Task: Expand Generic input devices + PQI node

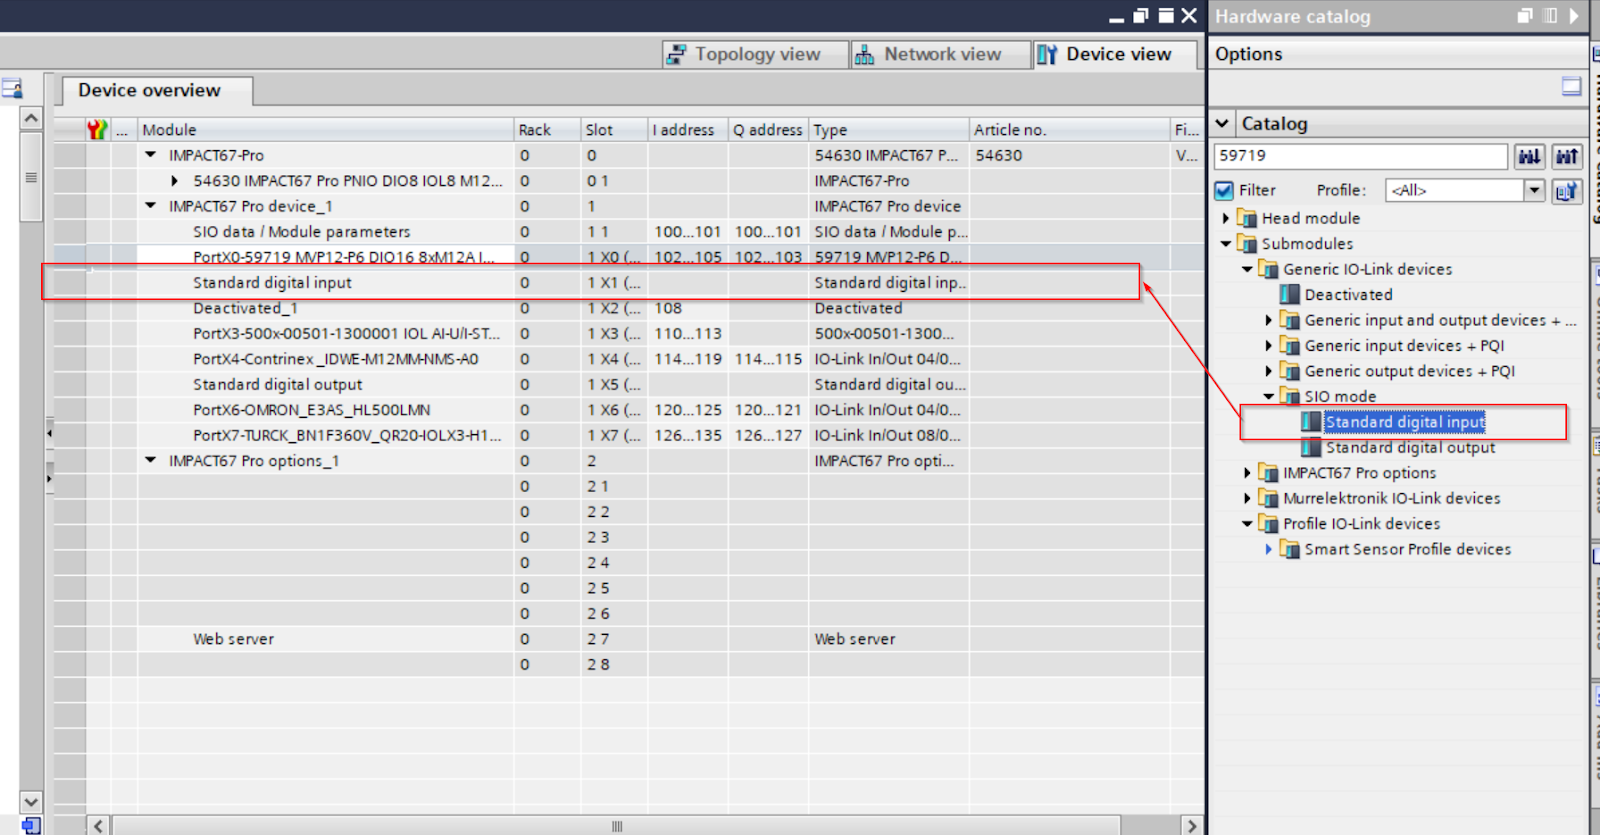Action: [1269, 345]
